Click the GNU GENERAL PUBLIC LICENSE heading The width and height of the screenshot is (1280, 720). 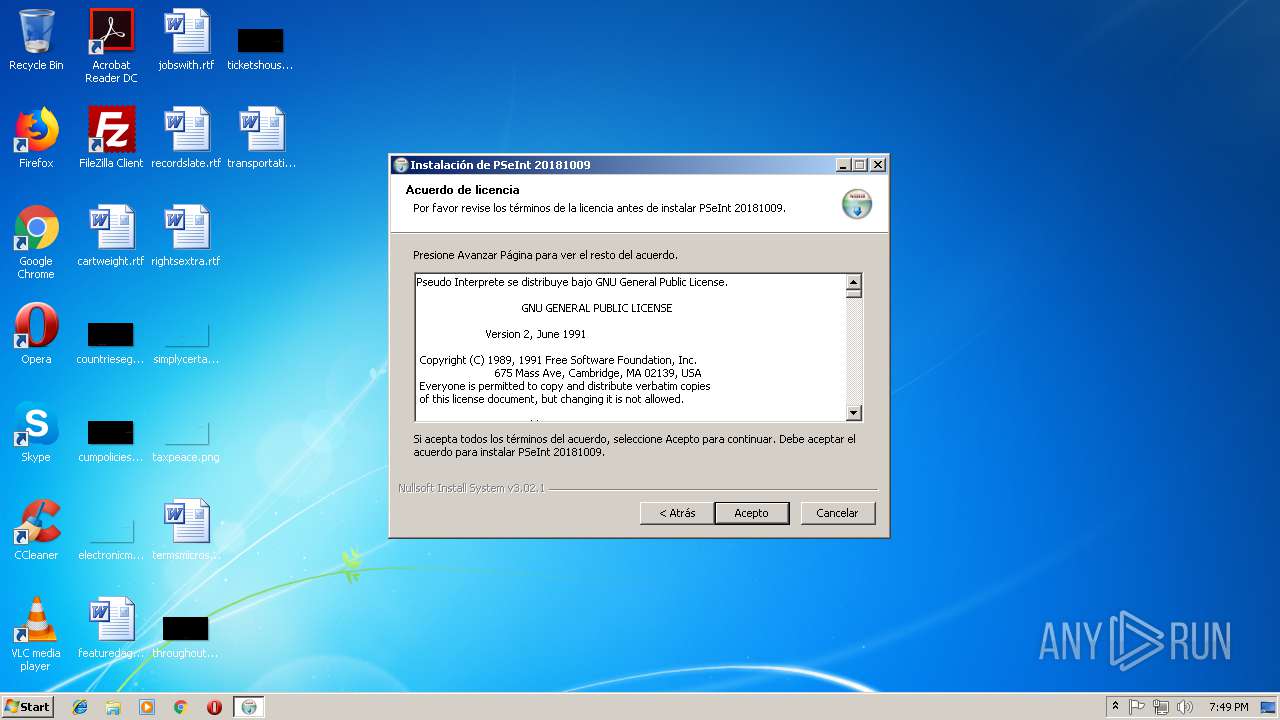coord(597,308)
